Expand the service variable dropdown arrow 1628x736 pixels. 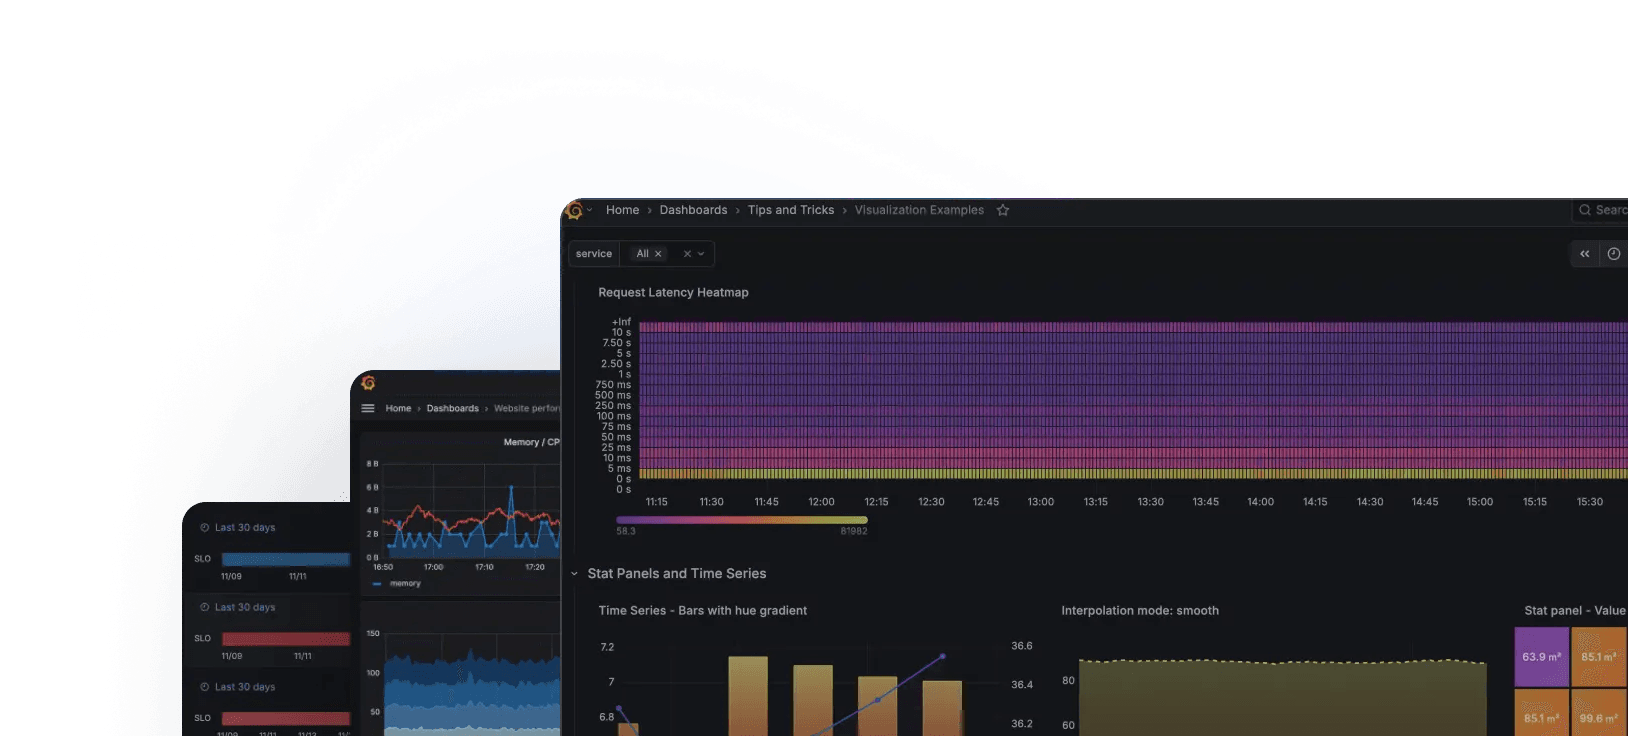point(701,254)
